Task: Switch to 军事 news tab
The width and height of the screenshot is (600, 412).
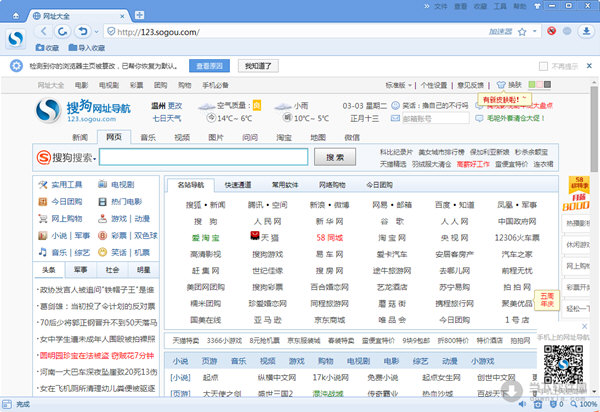Action: coord(80,270)
